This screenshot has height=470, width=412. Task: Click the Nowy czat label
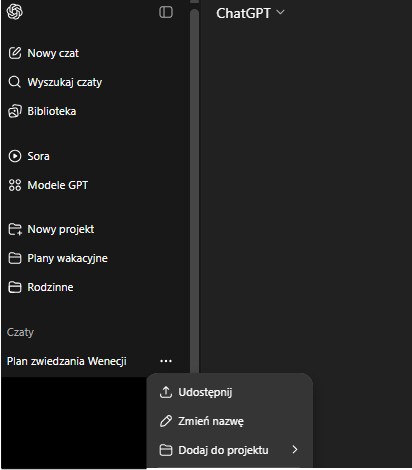click(53, 53)
